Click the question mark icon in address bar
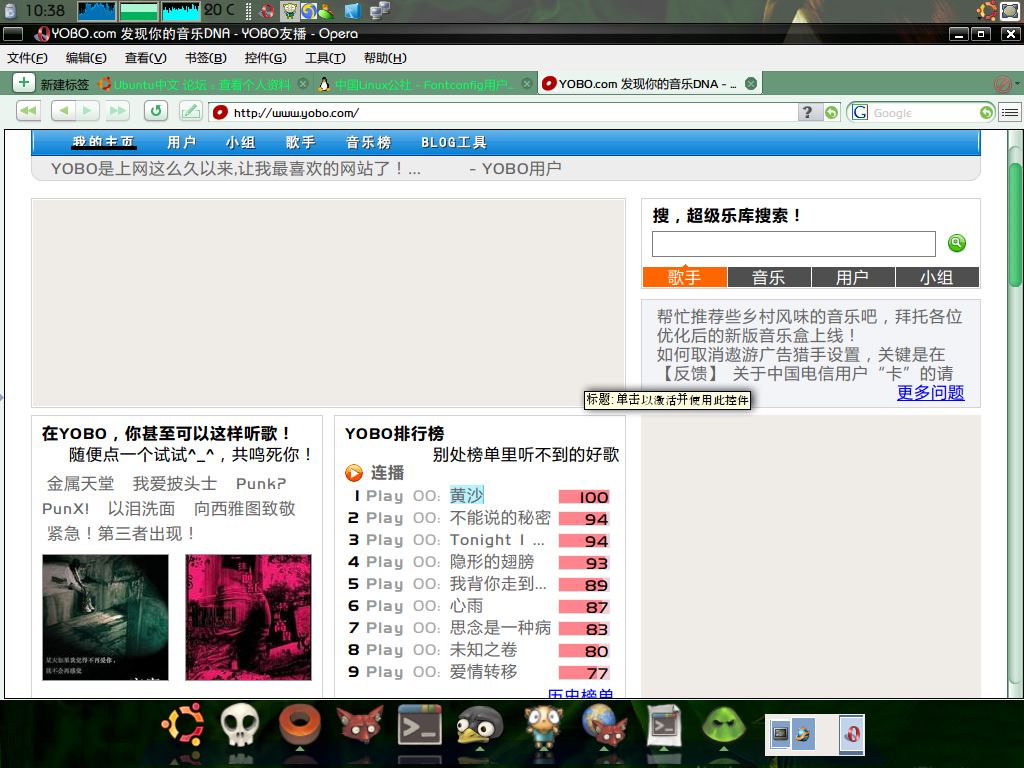Viewport: 1024px width, 768px height. (x=808, y=112)
